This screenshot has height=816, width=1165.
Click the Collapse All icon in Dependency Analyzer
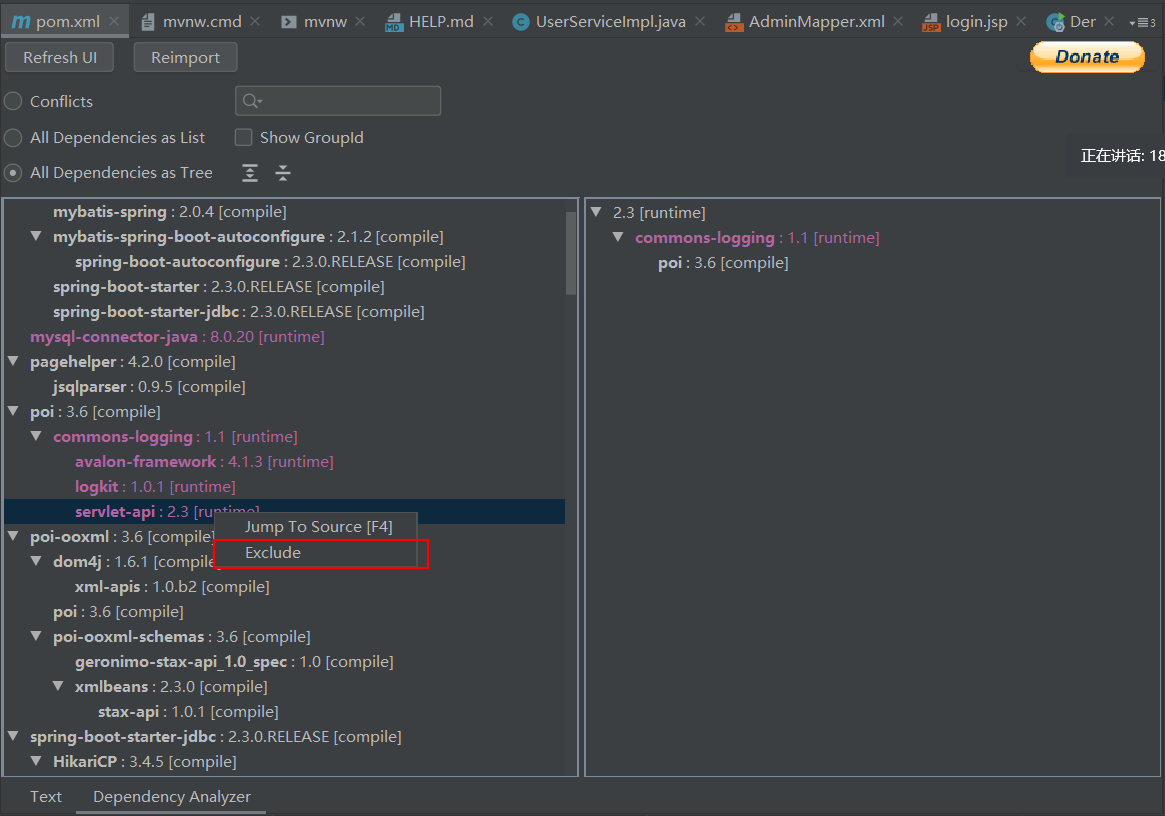pyautogui.click(x=283, y=173)
